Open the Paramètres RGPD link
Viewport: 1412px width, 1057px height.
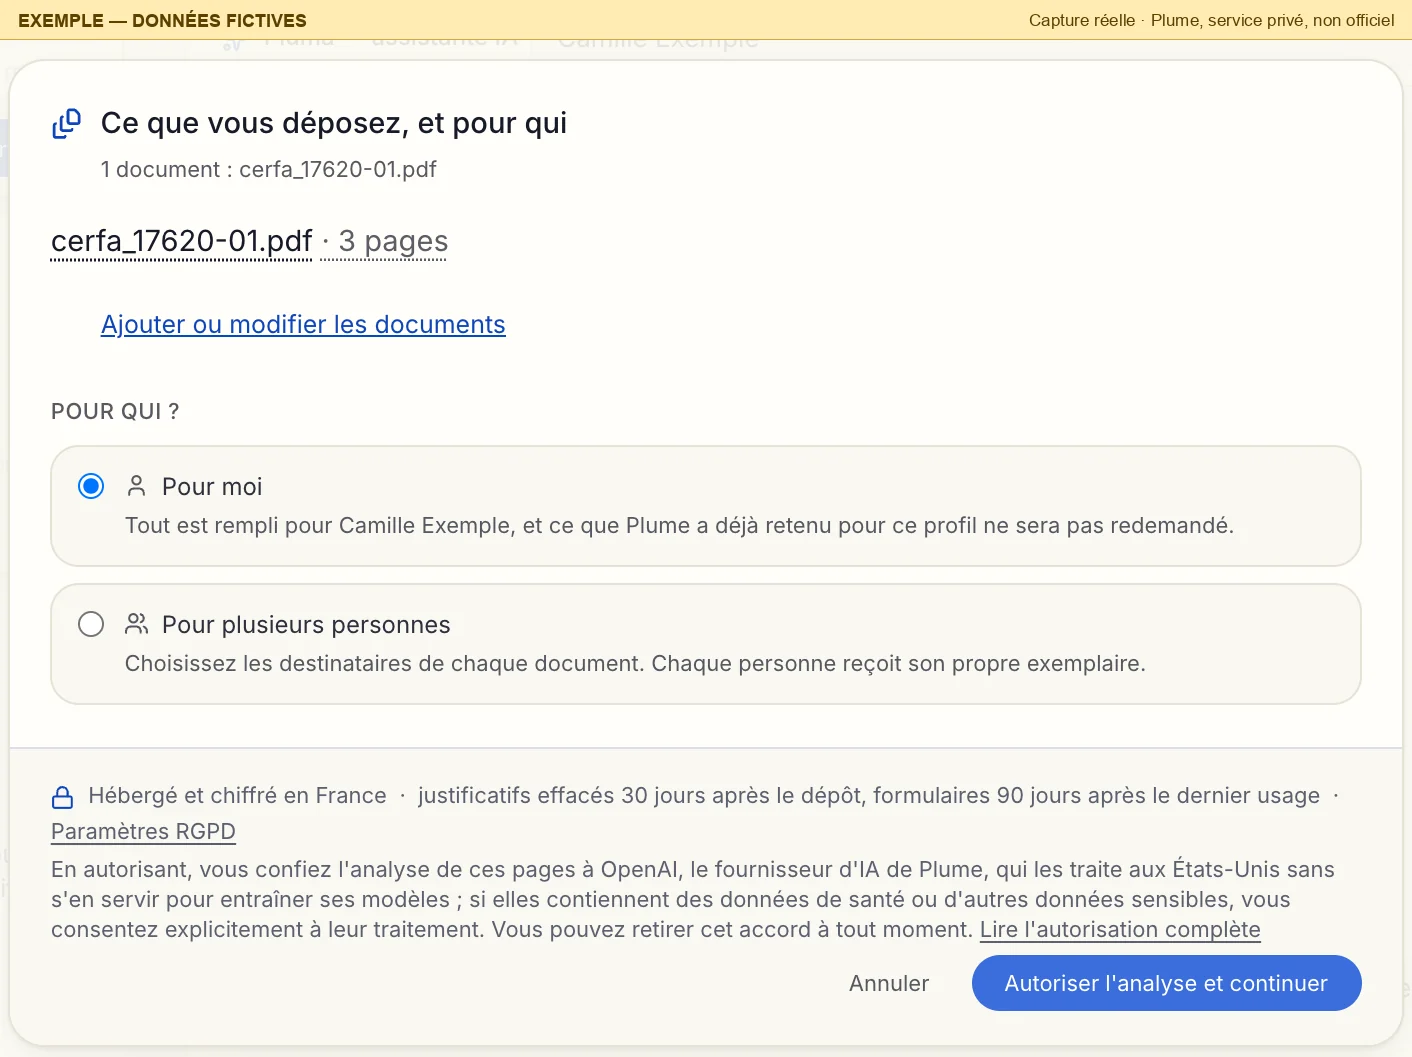(x=143, y=831)
